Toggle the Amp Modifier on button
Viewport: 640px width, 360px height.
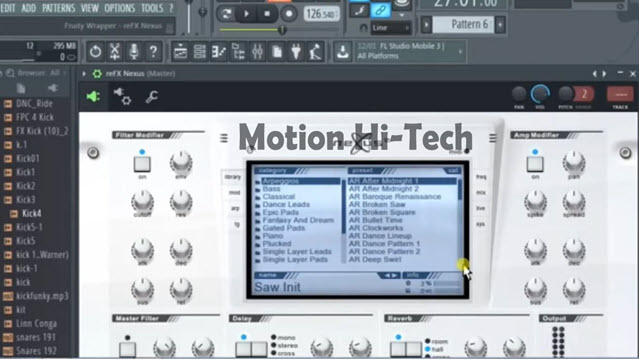click(535, 164)
